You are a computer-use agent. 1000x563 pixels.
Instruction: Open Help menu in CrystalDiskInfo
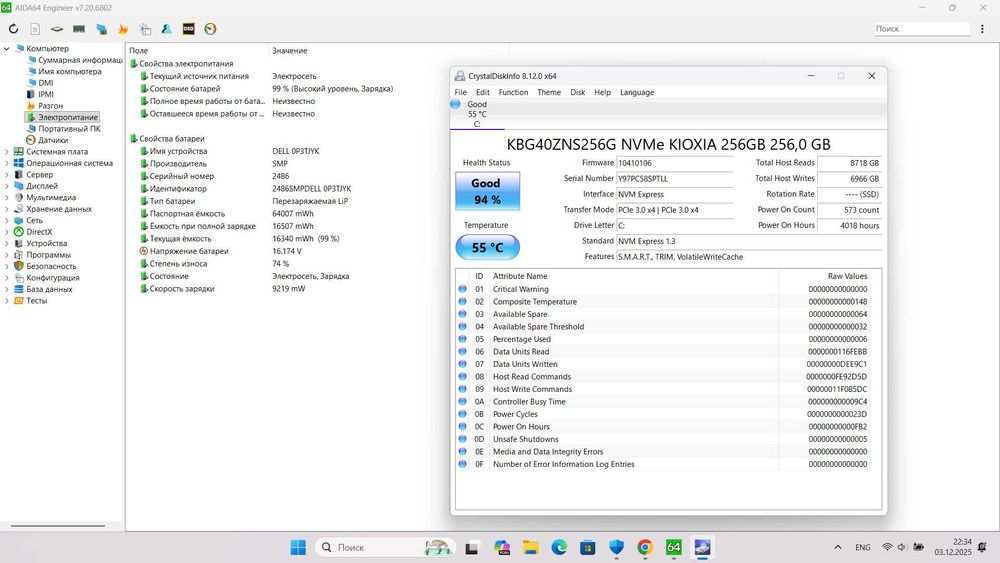[603, 92]
